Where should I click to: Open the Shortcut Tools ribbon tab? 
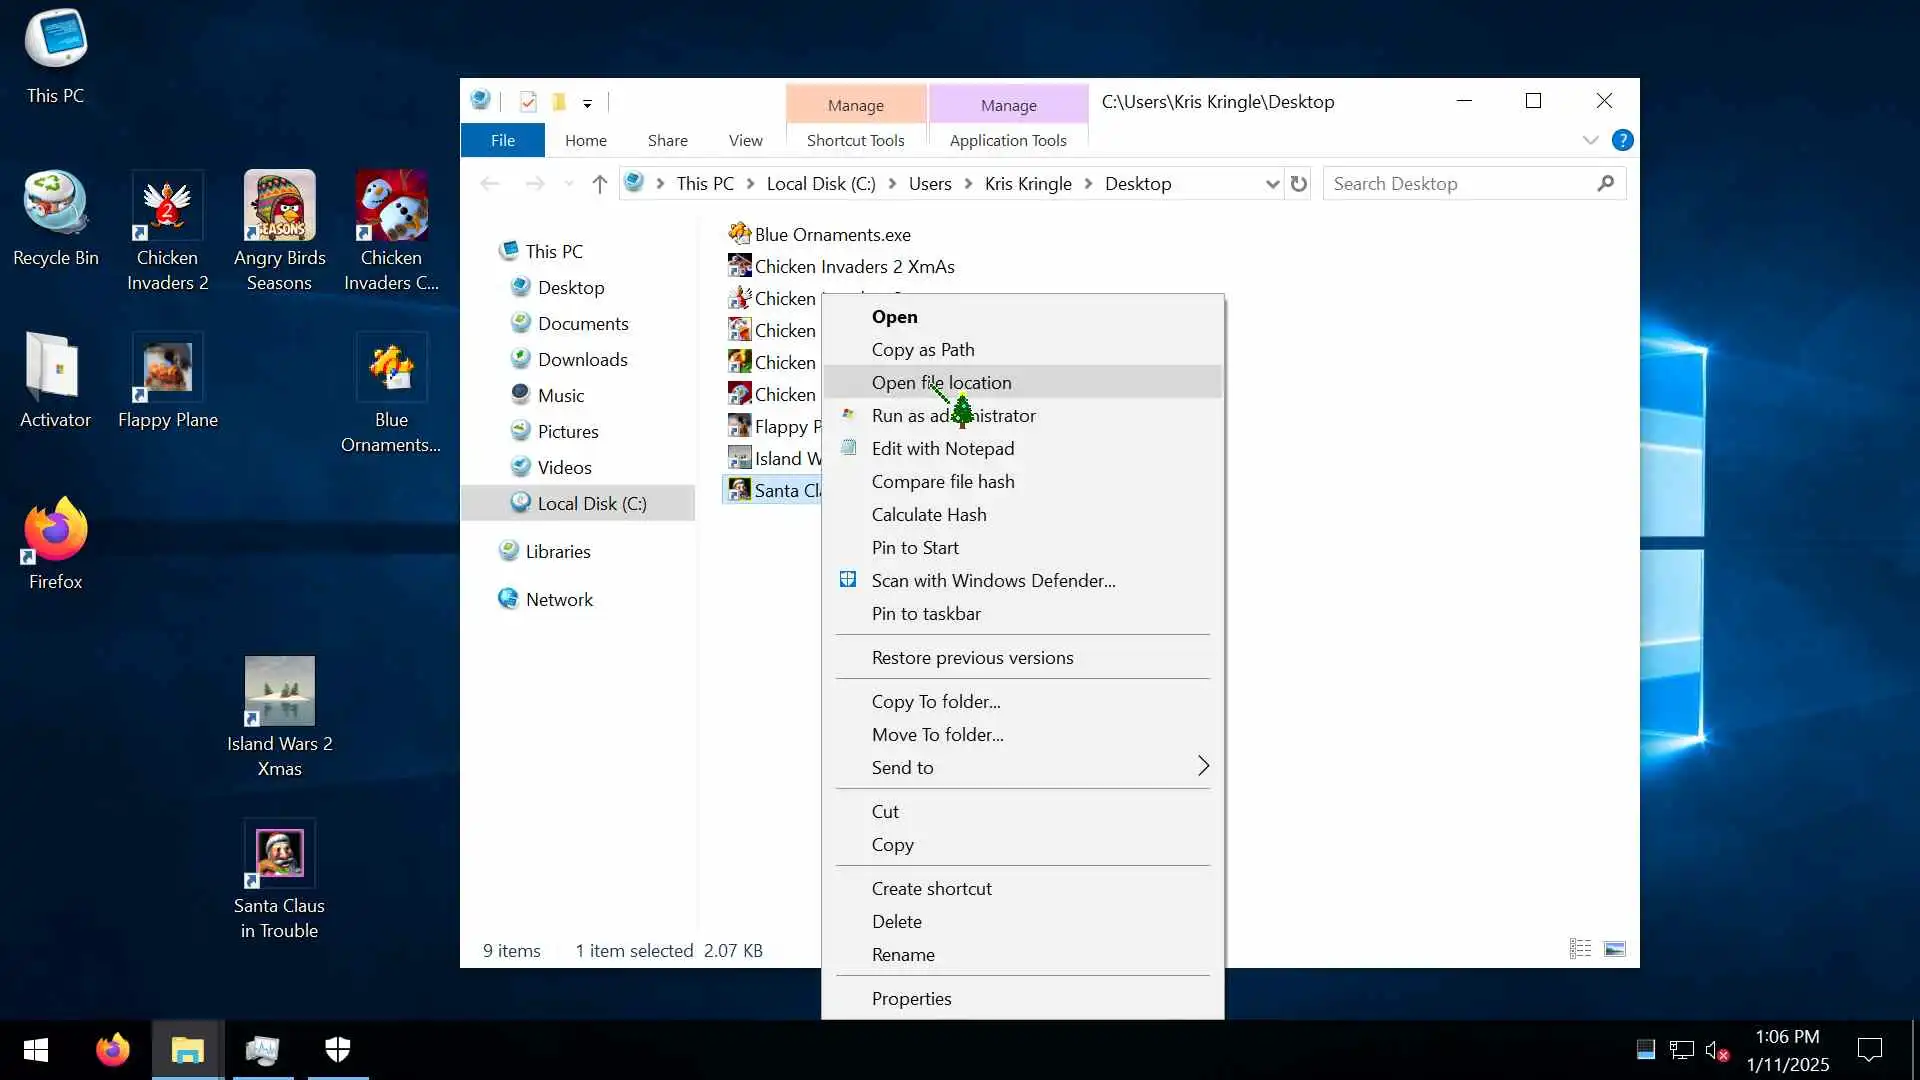[855, 141]
